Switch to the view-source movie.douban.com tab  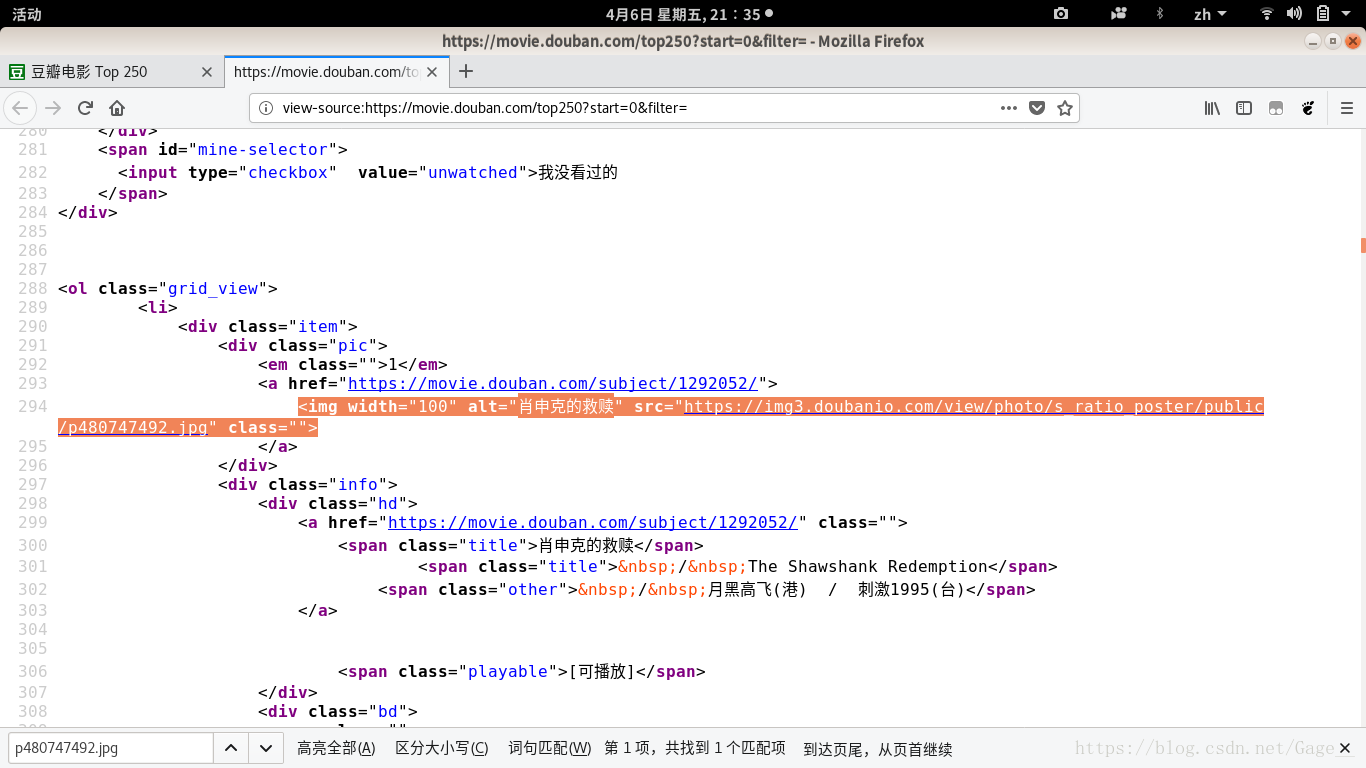336,72
